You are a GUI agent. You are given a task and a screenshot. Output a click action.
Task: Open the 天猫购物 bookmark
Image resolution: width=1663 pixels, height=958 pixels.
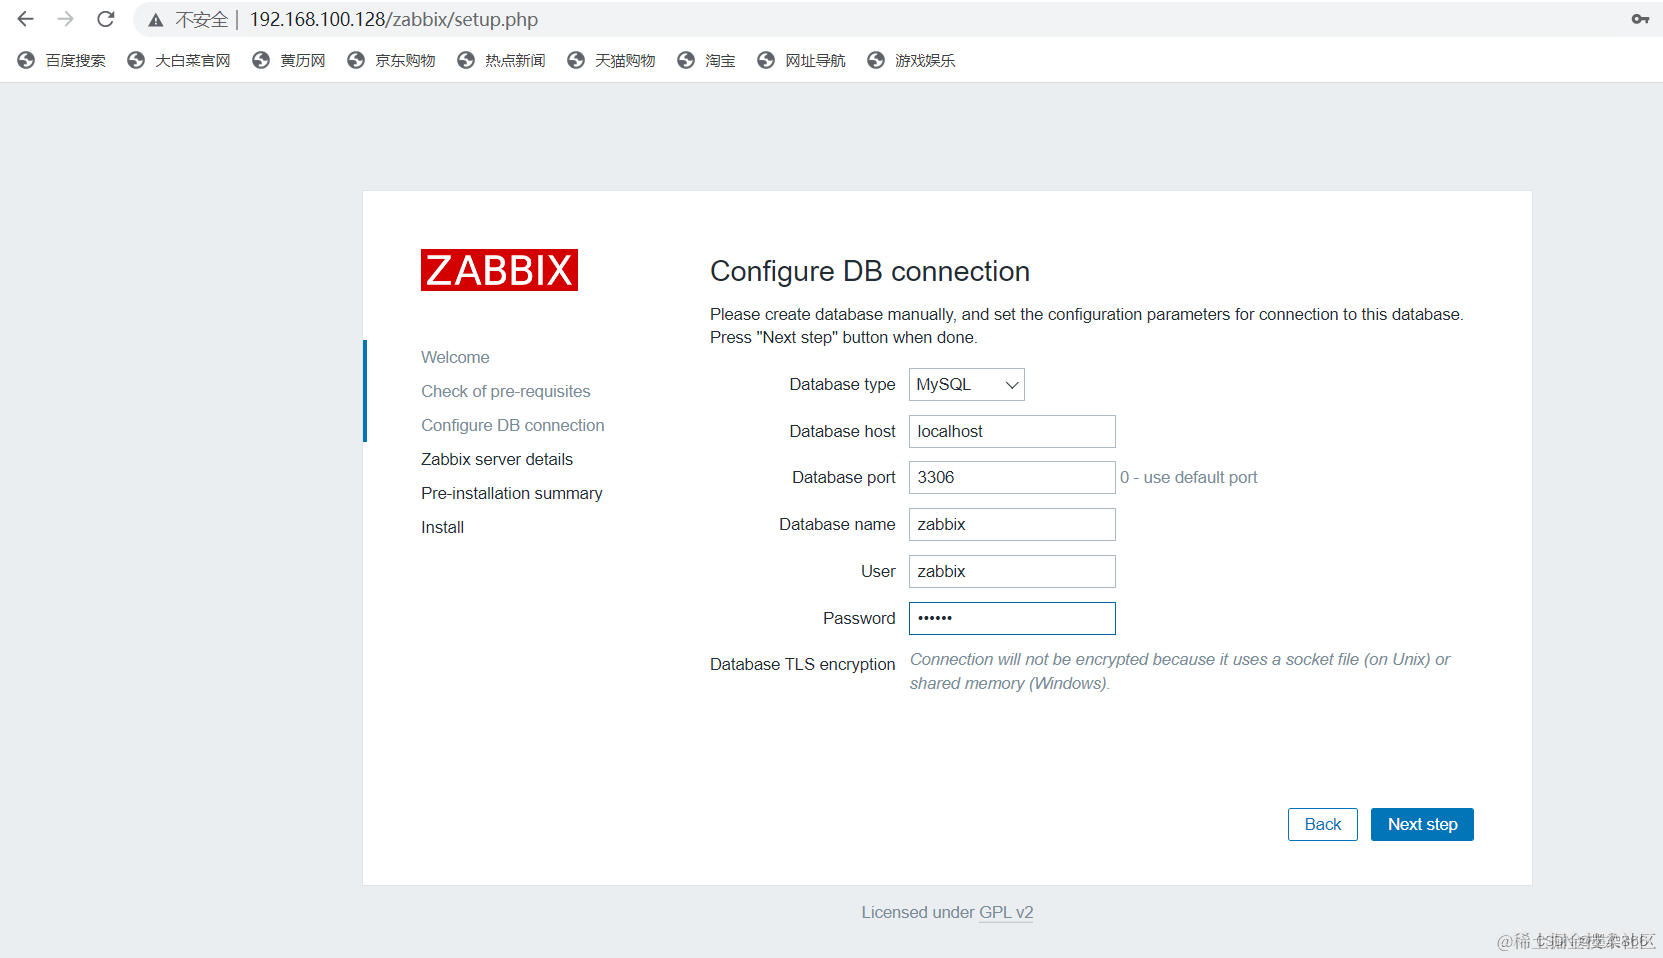pyautogui.click(x=611, y=60)
